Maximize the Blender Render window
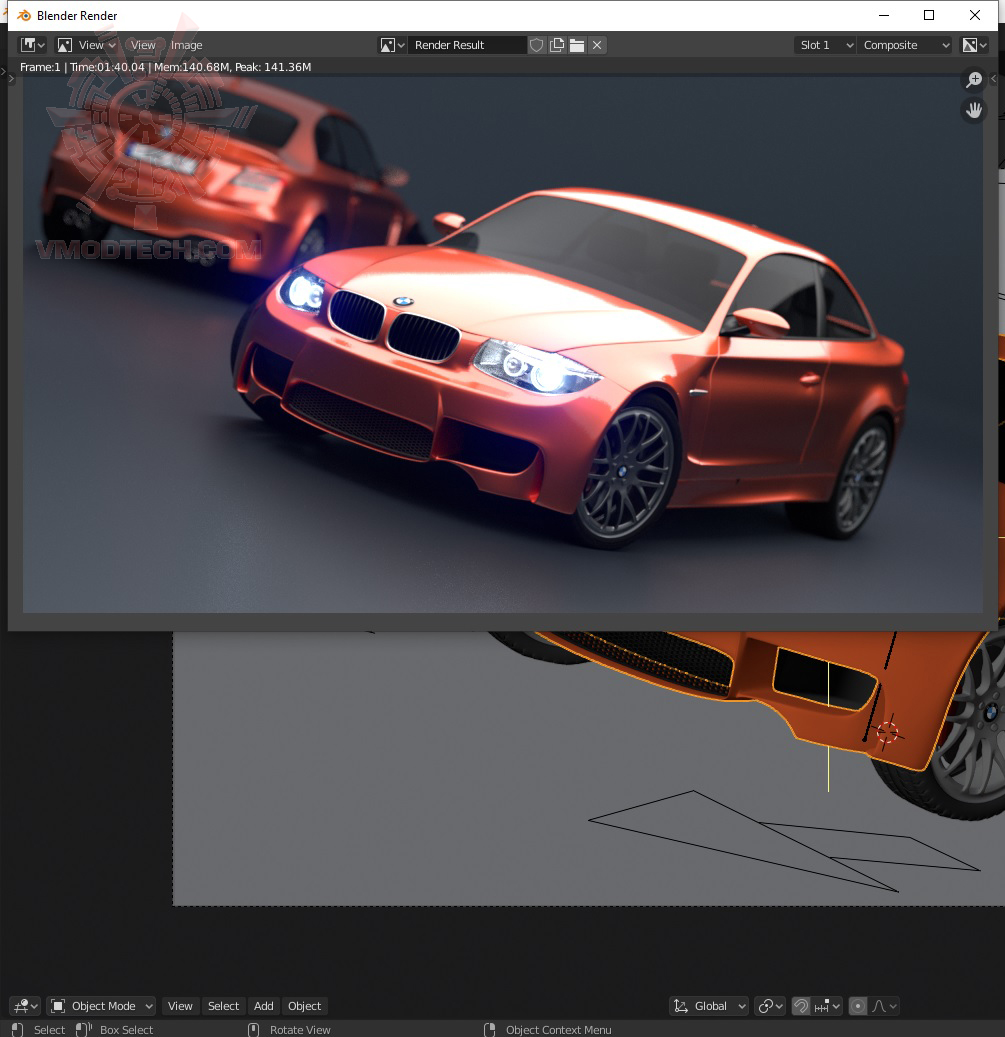The image size is (1005, 1037). coord(929,15)
